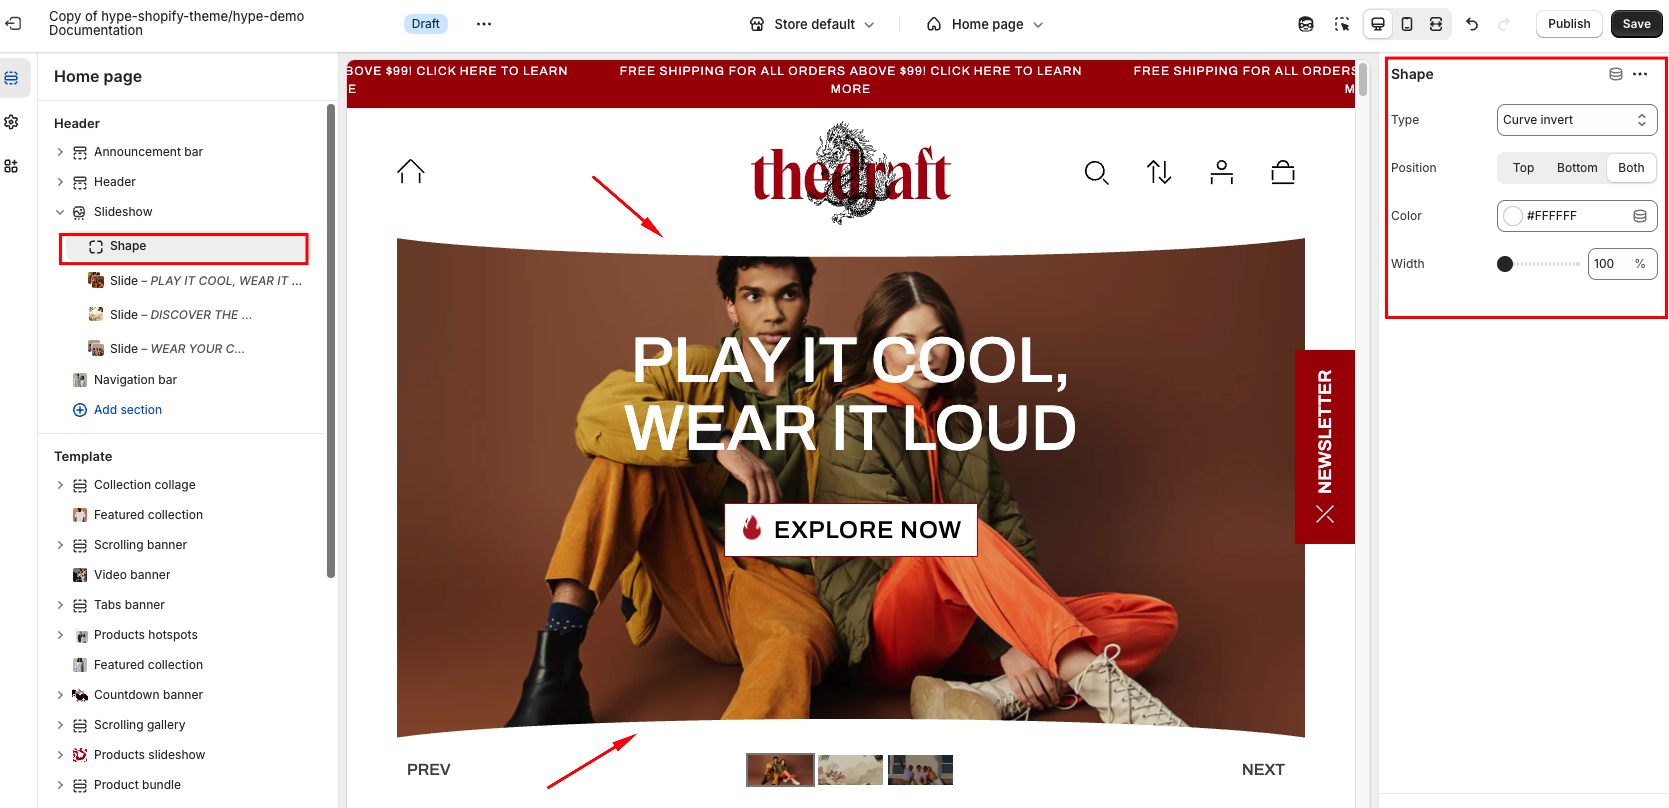
Task: Click the dynamic source icon in Color field
Action: tap(1640, 216)
